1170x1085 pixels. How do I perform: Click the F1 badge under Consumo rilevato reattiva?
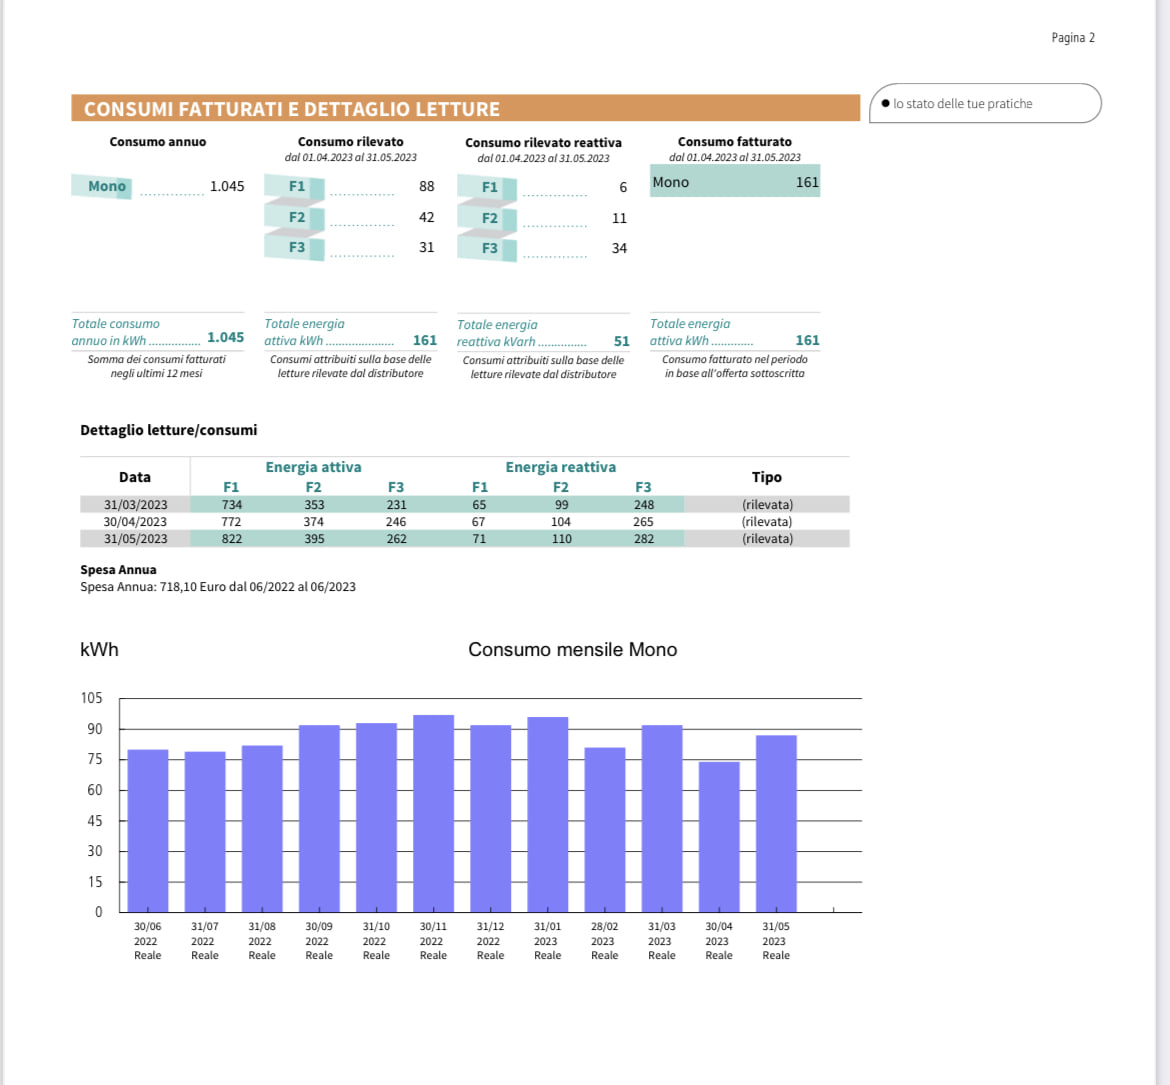[488, 188]
